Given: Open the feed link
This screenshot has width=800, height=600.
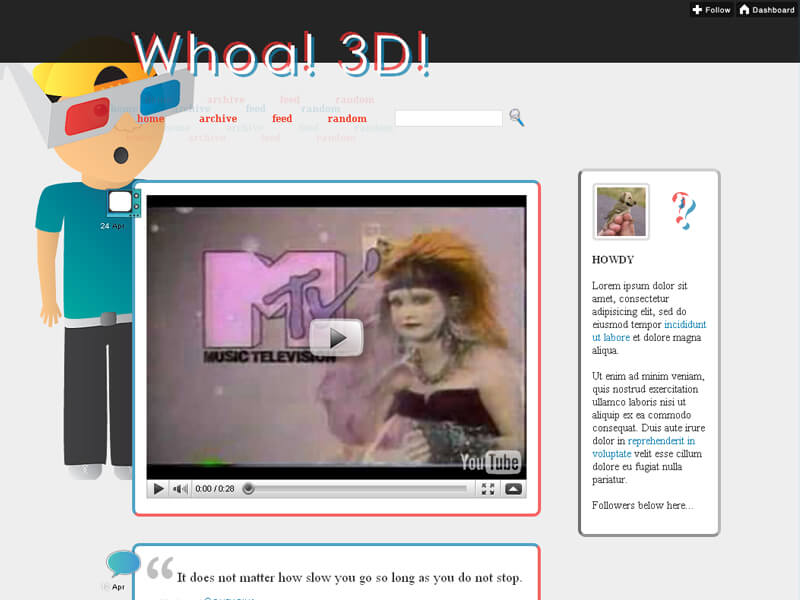Looking at the screenshot, I should pyautogui.click(x=282, y=118).
